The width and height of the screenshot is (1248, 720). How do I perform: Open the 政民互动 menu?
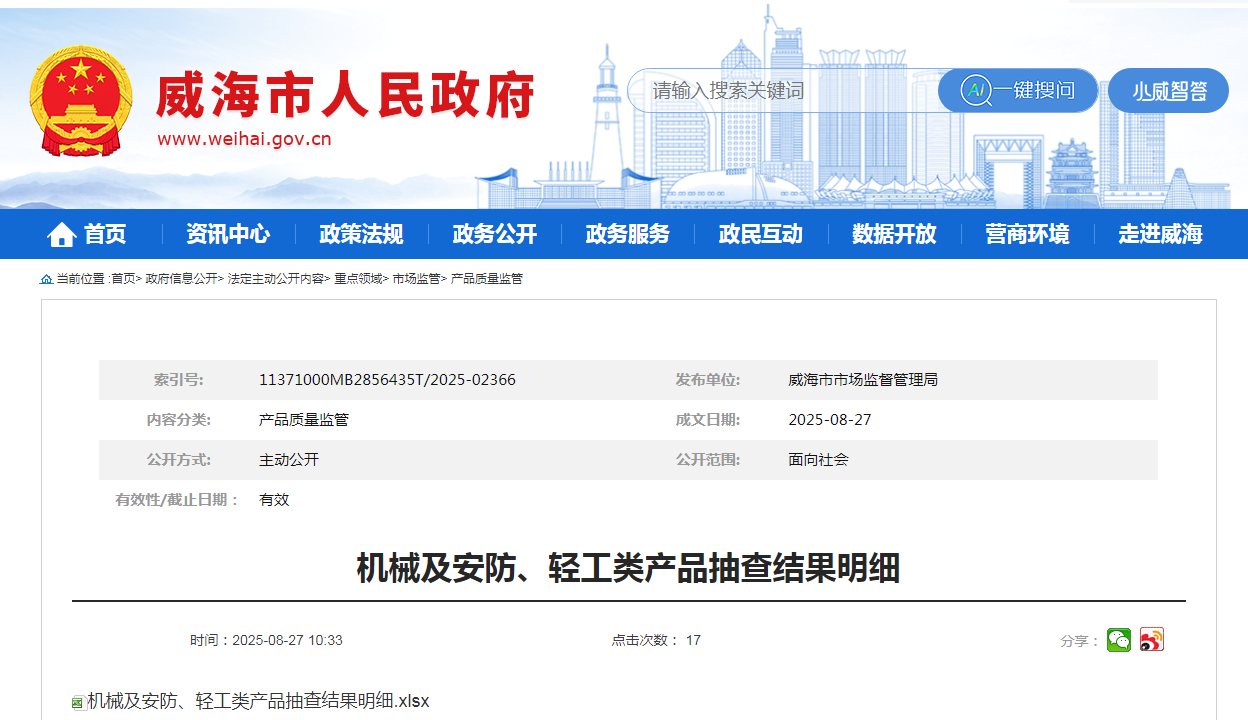tap(761, 235)
